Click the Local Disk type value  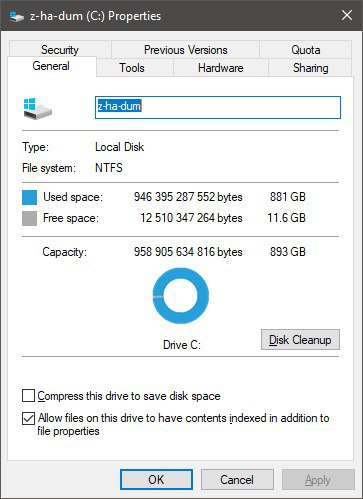pyautogui.click(x=119, y=147)
